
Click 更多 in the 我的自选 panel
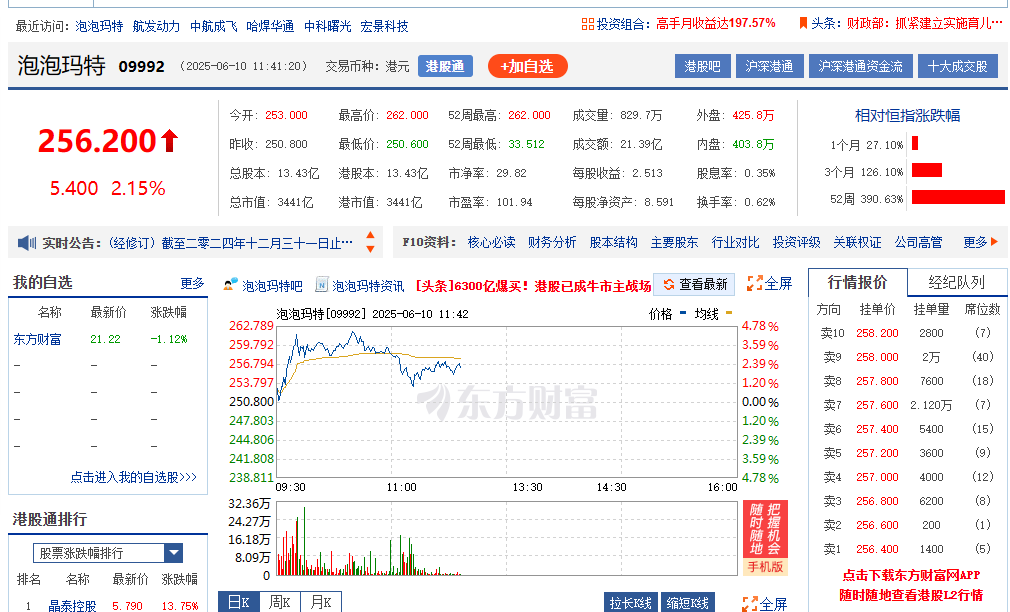(x=192, y=283)
